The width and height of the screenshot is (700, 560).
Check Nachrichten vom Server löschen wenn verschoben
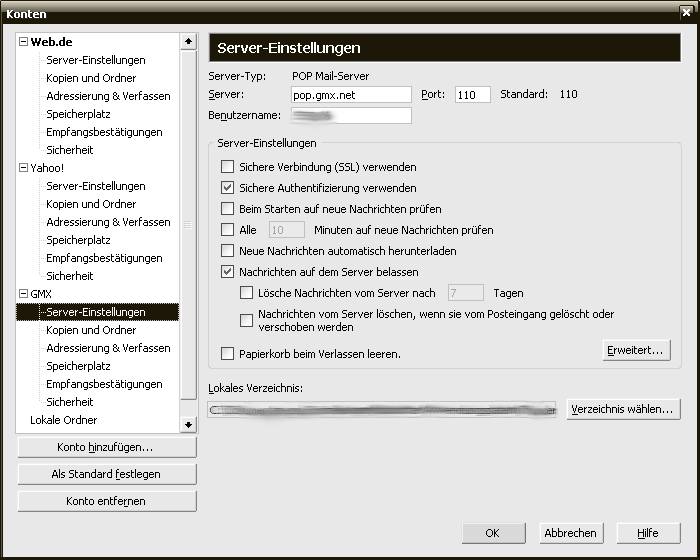click(246, 320)
